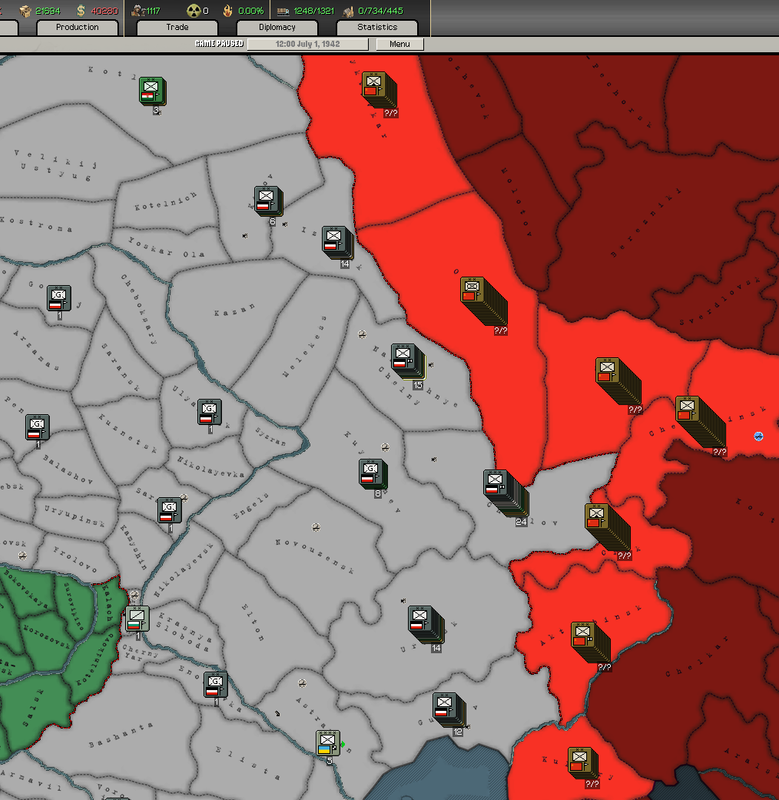Click the Morozovsk province in green territory
This screenshot has height=800, width=779.
pos(45,635)
